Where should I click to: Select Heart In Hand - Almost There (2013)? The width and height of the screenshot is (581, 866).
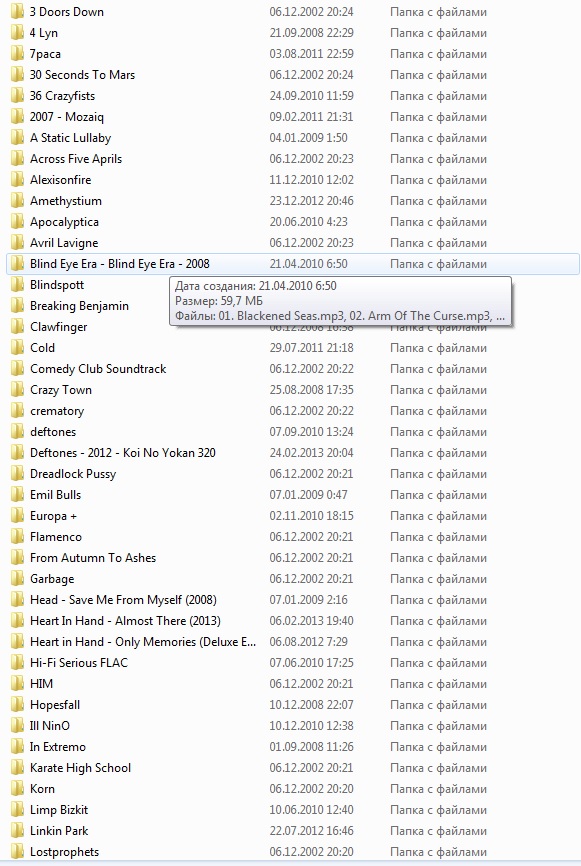pyautogui.click(x=125, y=621)
